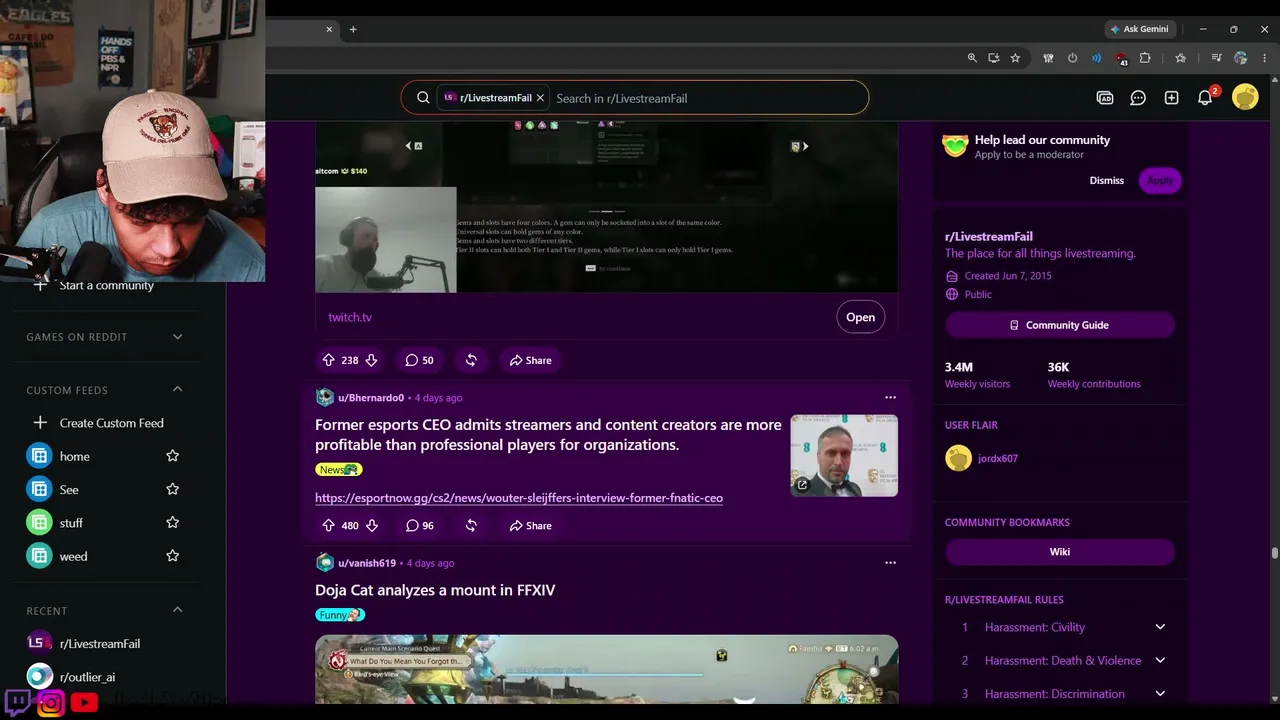Open the twitch.tv link with Open button

(860, 317)
